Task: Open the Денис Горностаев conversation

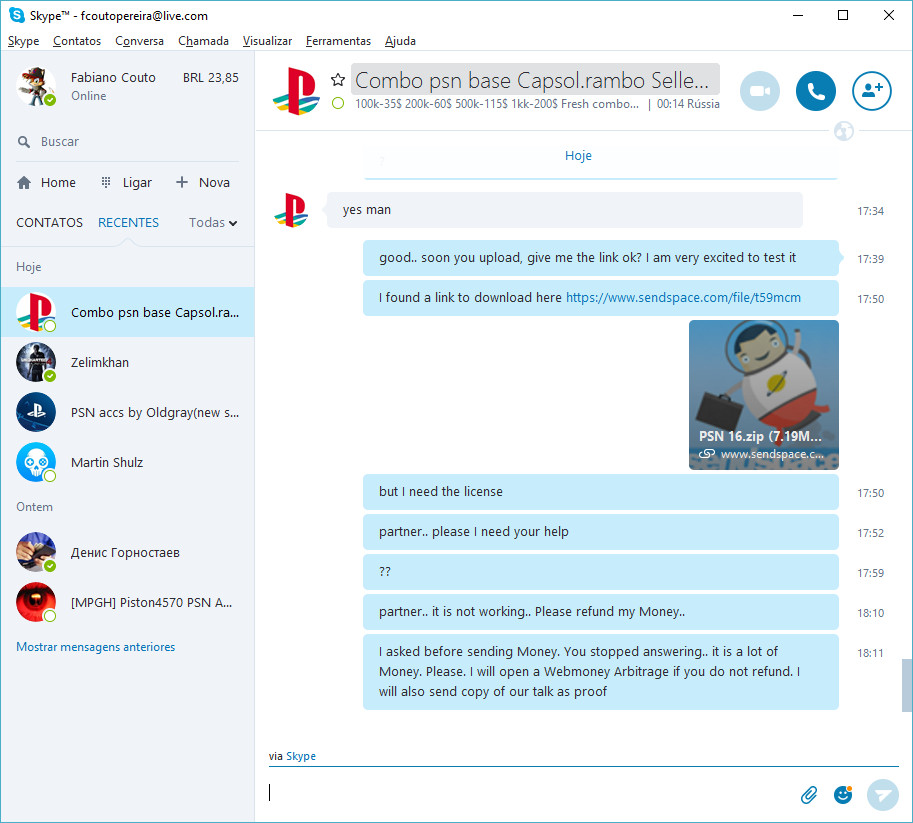Action: pos(128,552)
